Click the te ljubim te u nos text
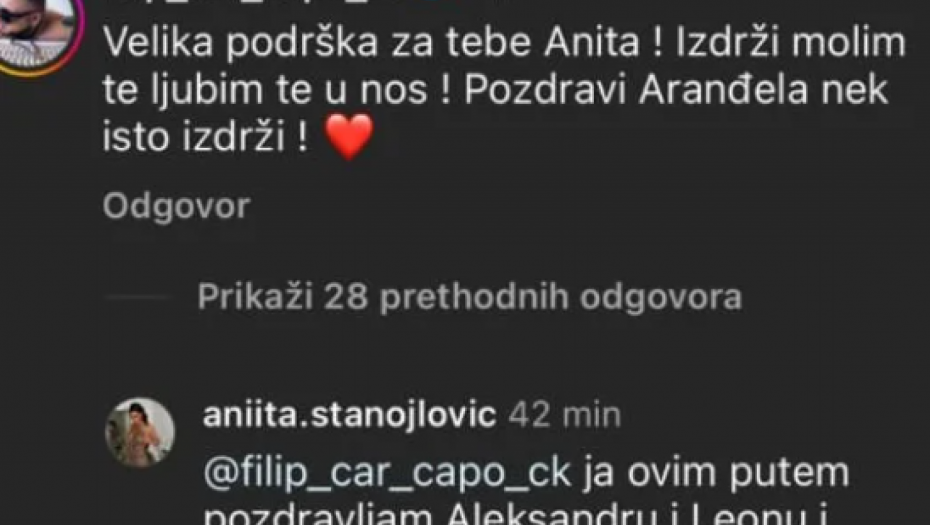Viewport: 930px width, 525px height. tap(265, 90)
